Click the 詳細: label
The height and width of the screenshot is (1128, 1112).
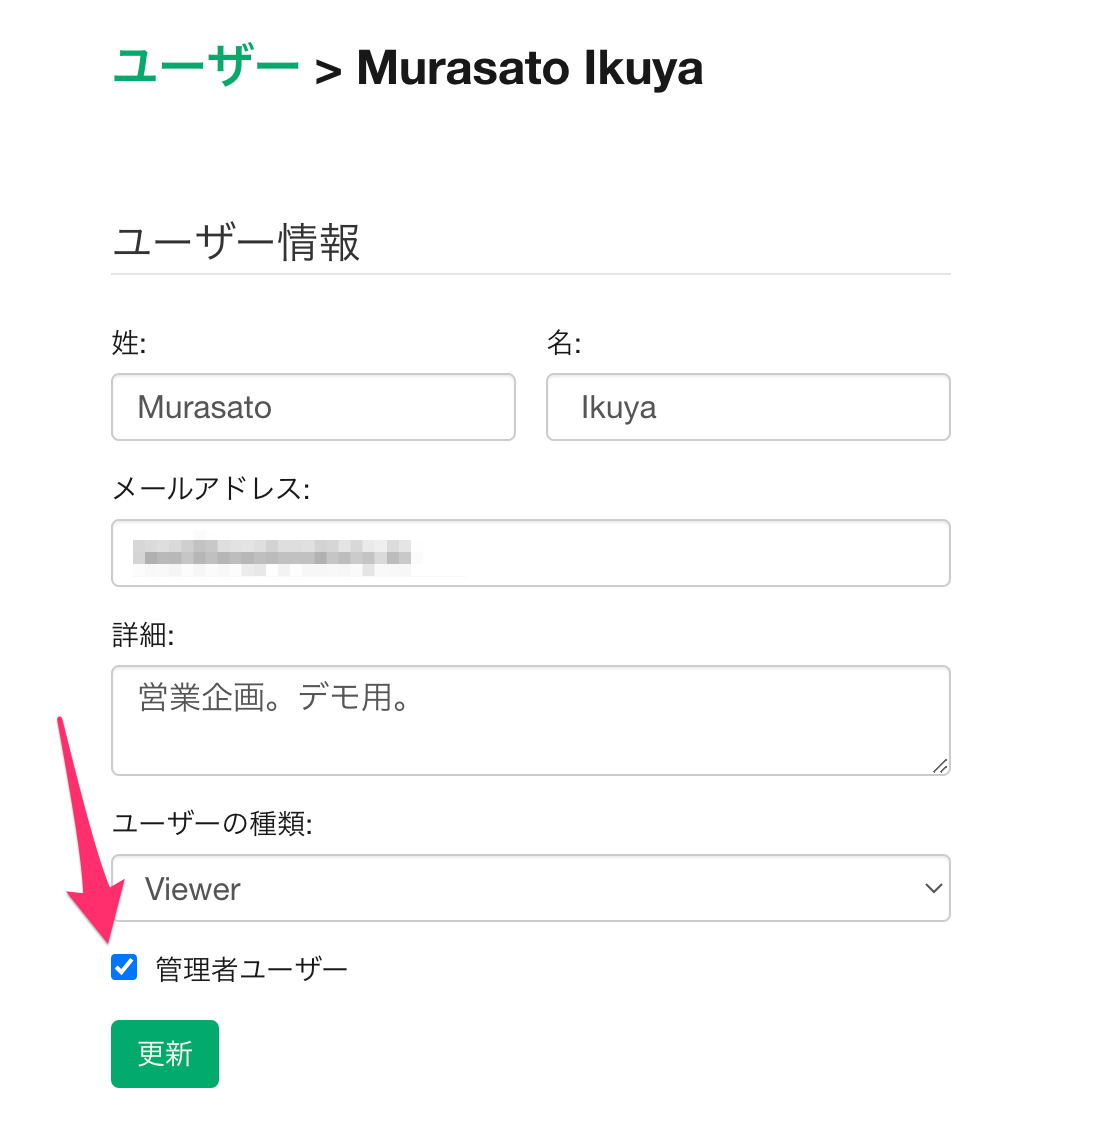click(142, 635)
